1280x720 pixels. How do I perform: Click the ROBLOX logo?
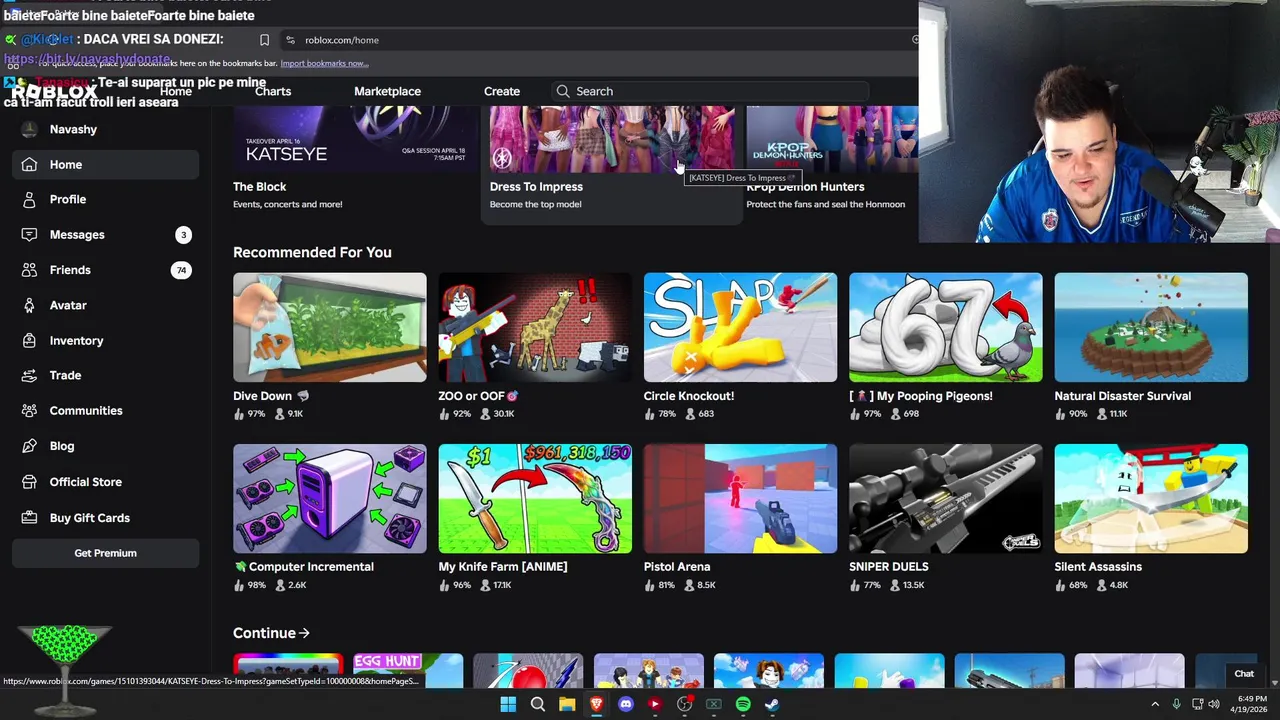tap(54, 92)
